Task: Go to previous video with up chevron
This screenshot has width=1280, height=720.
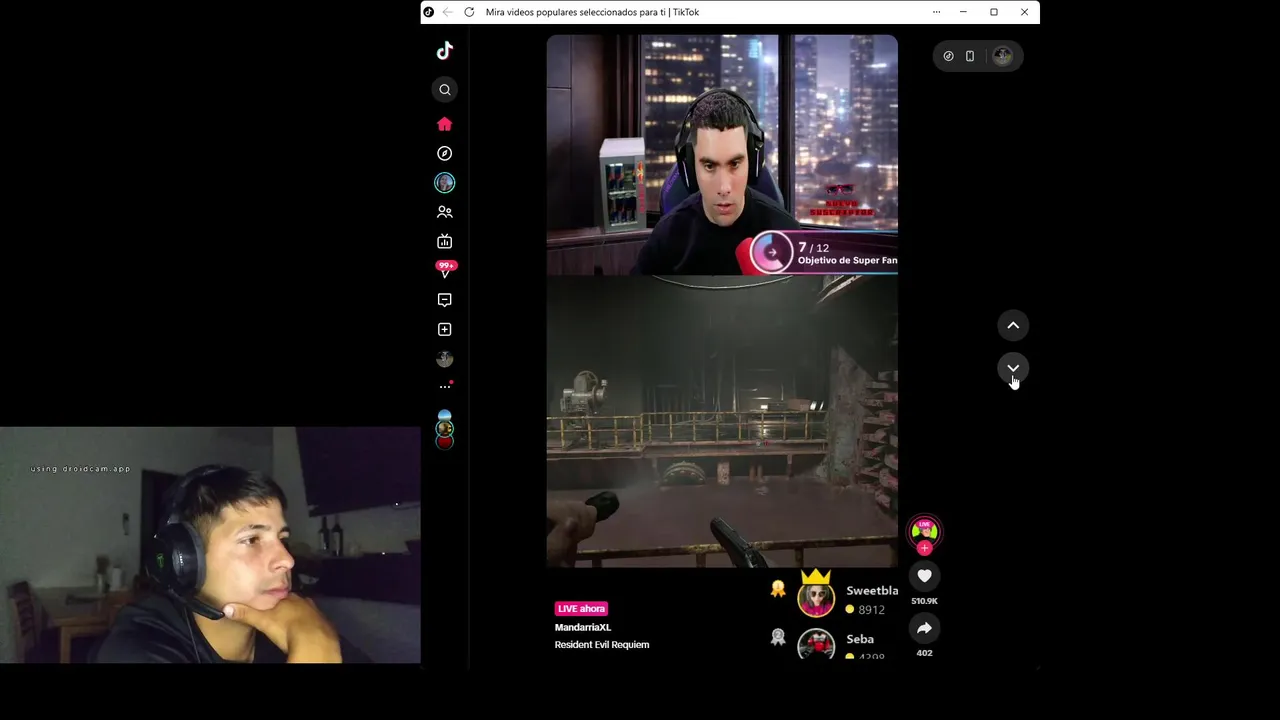Action: click(x=1013, y=325)
